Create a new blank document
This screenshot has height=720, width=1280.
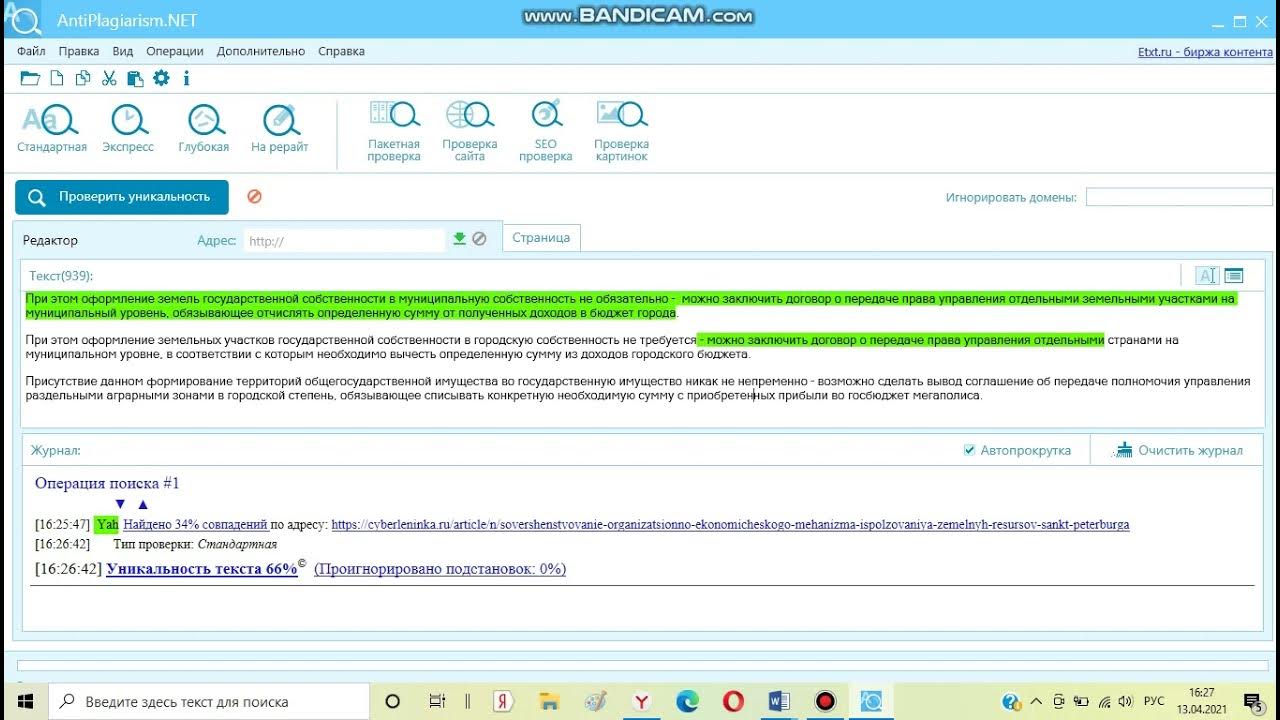(x=57, y=78)
